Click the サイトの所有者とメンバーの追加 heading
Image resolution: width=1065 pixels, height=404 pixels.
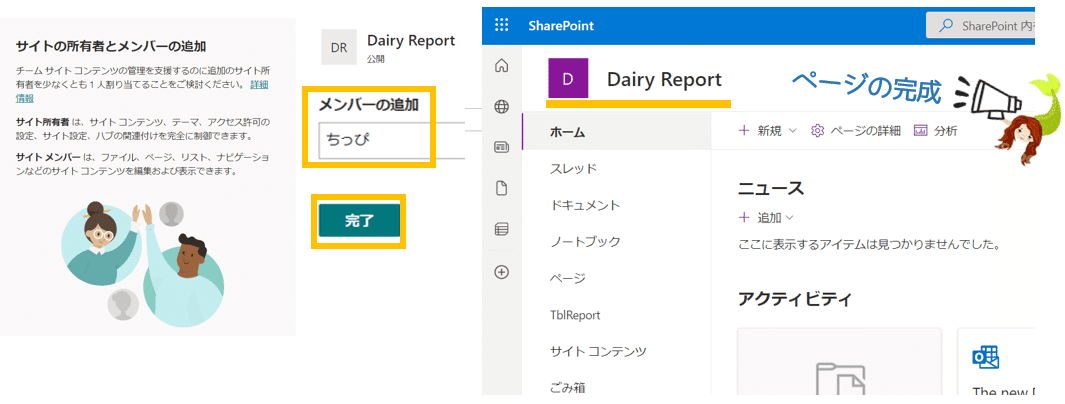pos(111,46)
